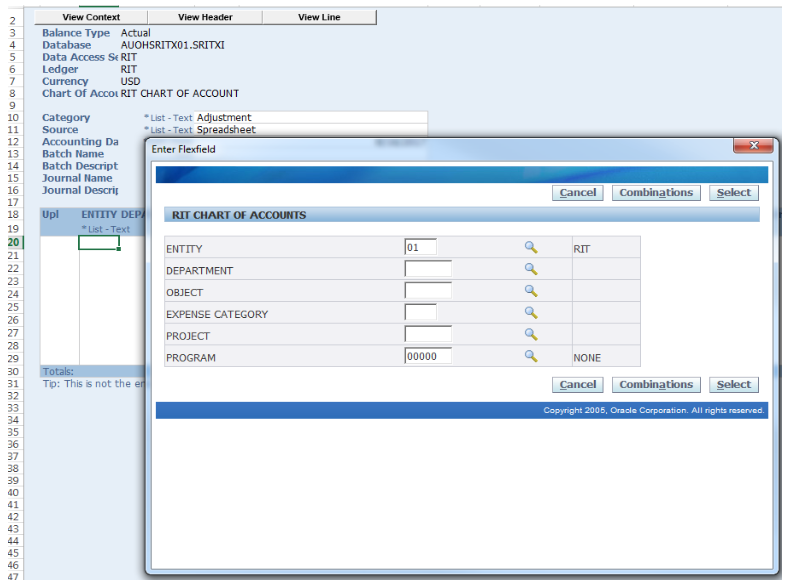
Task: Click the top Cancel button
Action: point(578,193)
